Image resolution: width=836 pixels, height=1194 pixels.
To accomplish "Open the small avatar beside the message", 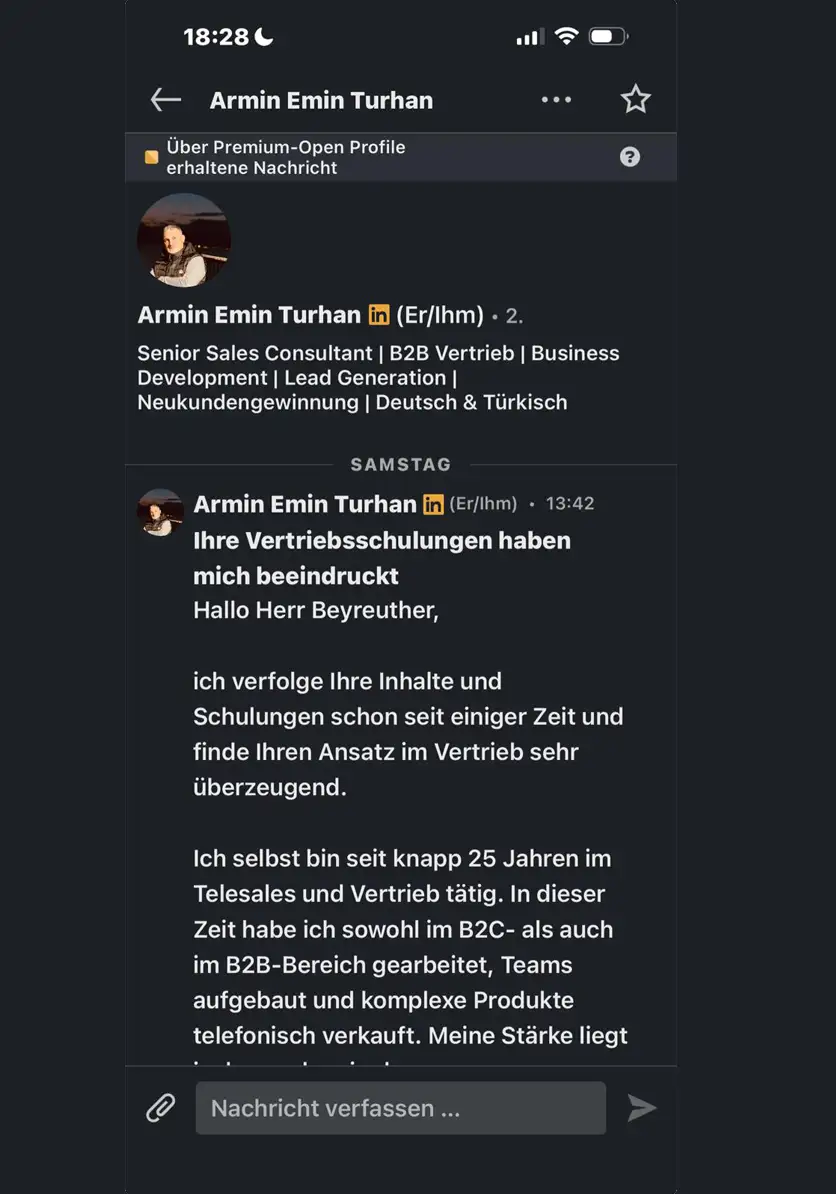I will (x=160, y=512).
